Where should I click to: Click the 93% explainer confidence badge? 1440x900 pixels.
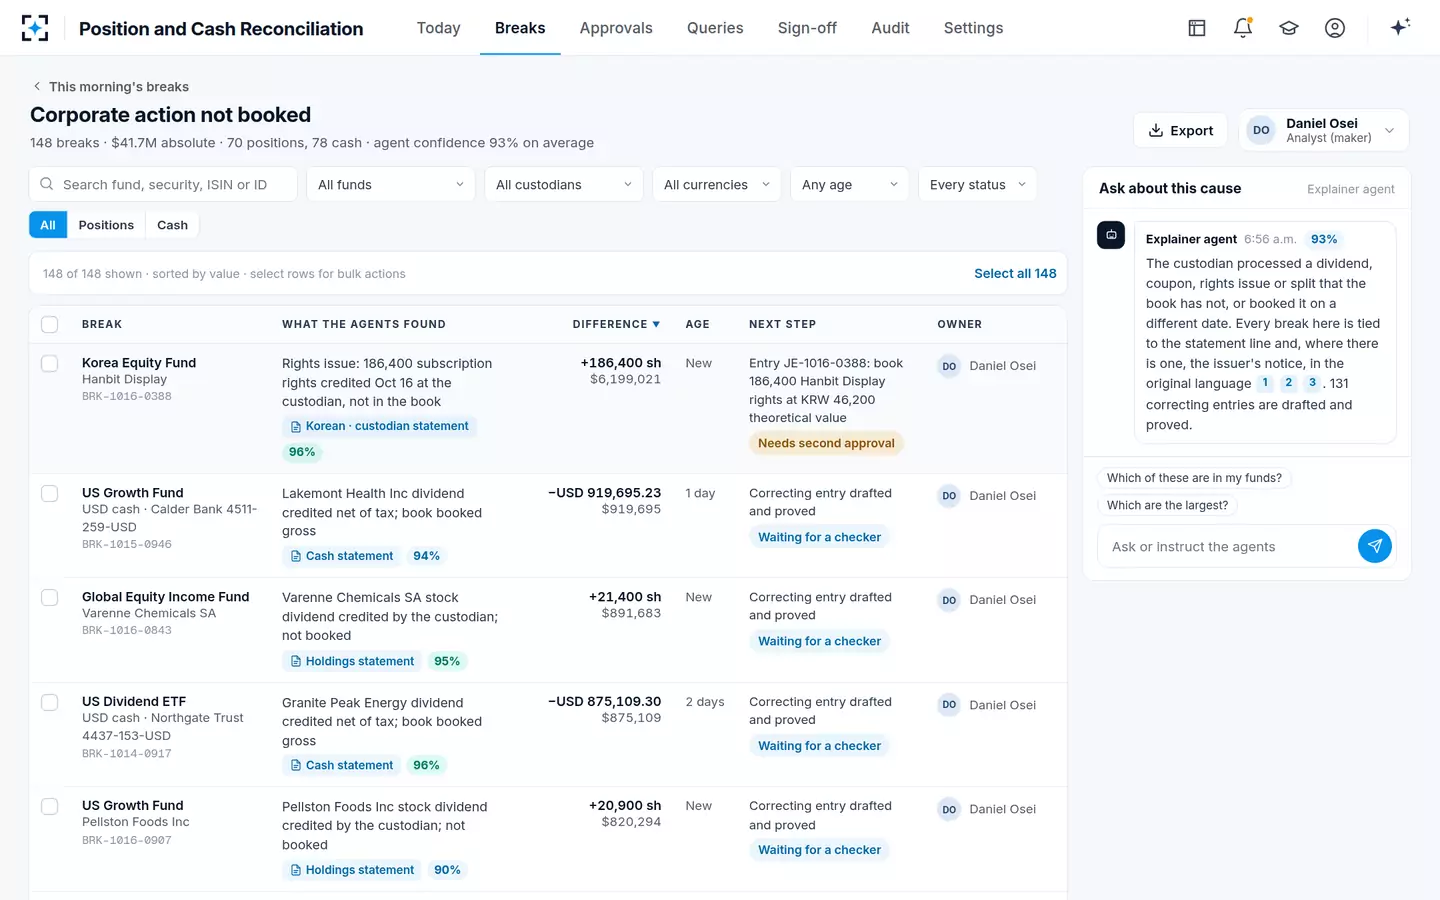tap(1324, 239)
